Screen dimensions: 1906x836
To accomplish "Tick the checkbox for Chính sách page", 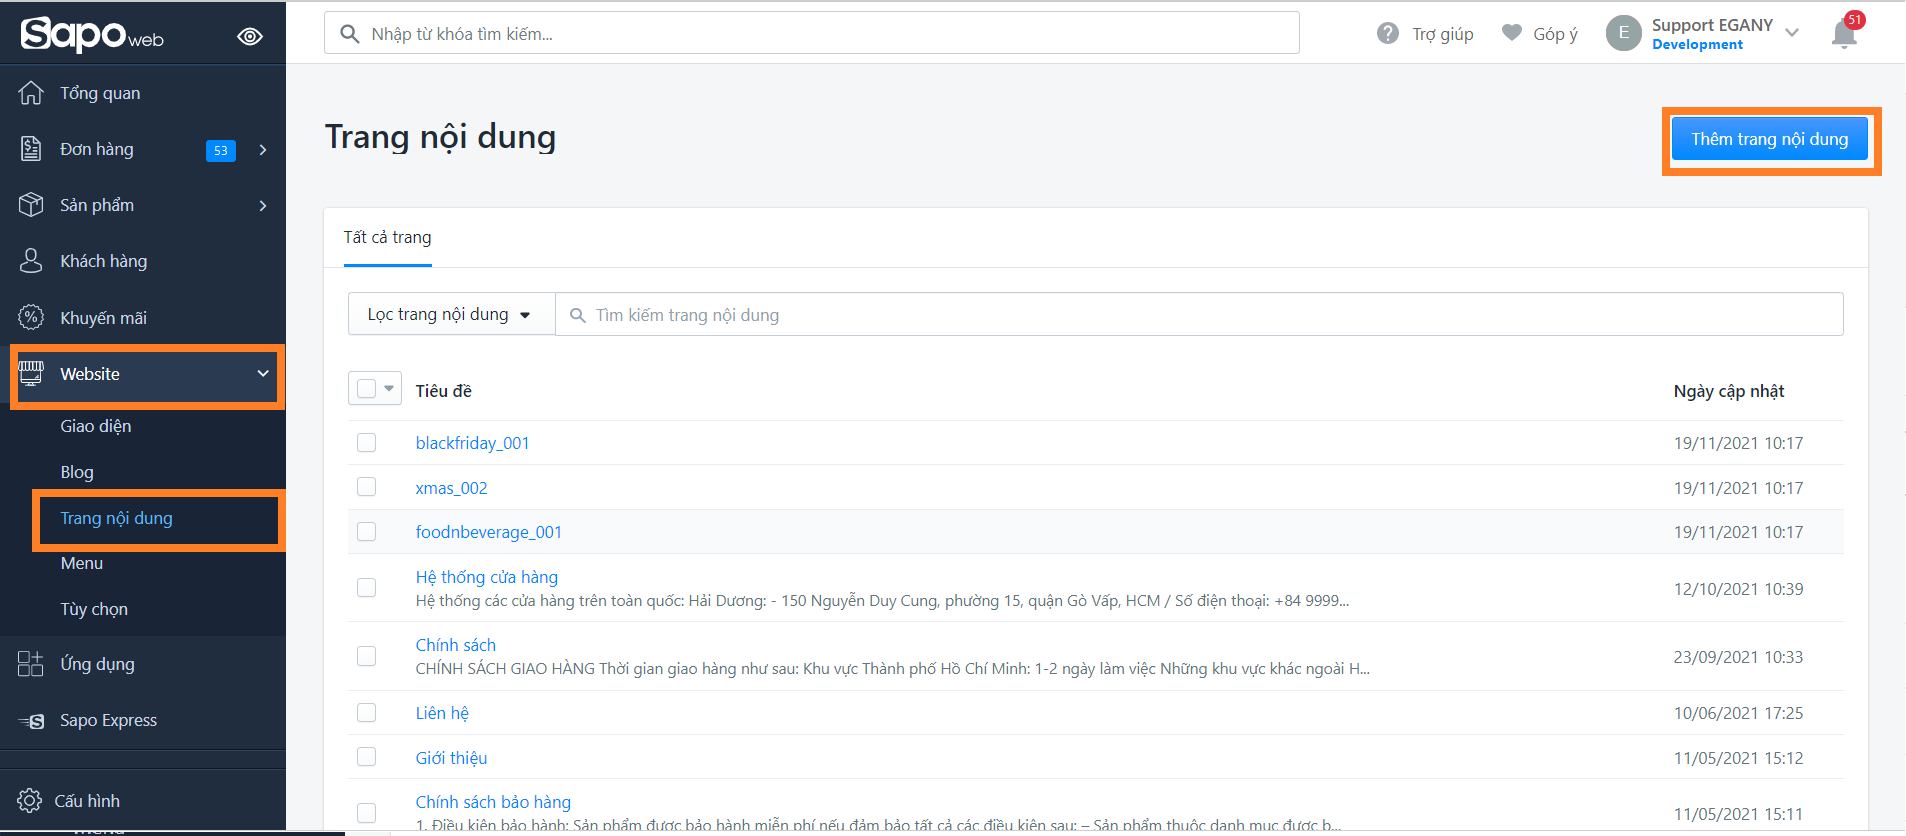I will [367, 656].
